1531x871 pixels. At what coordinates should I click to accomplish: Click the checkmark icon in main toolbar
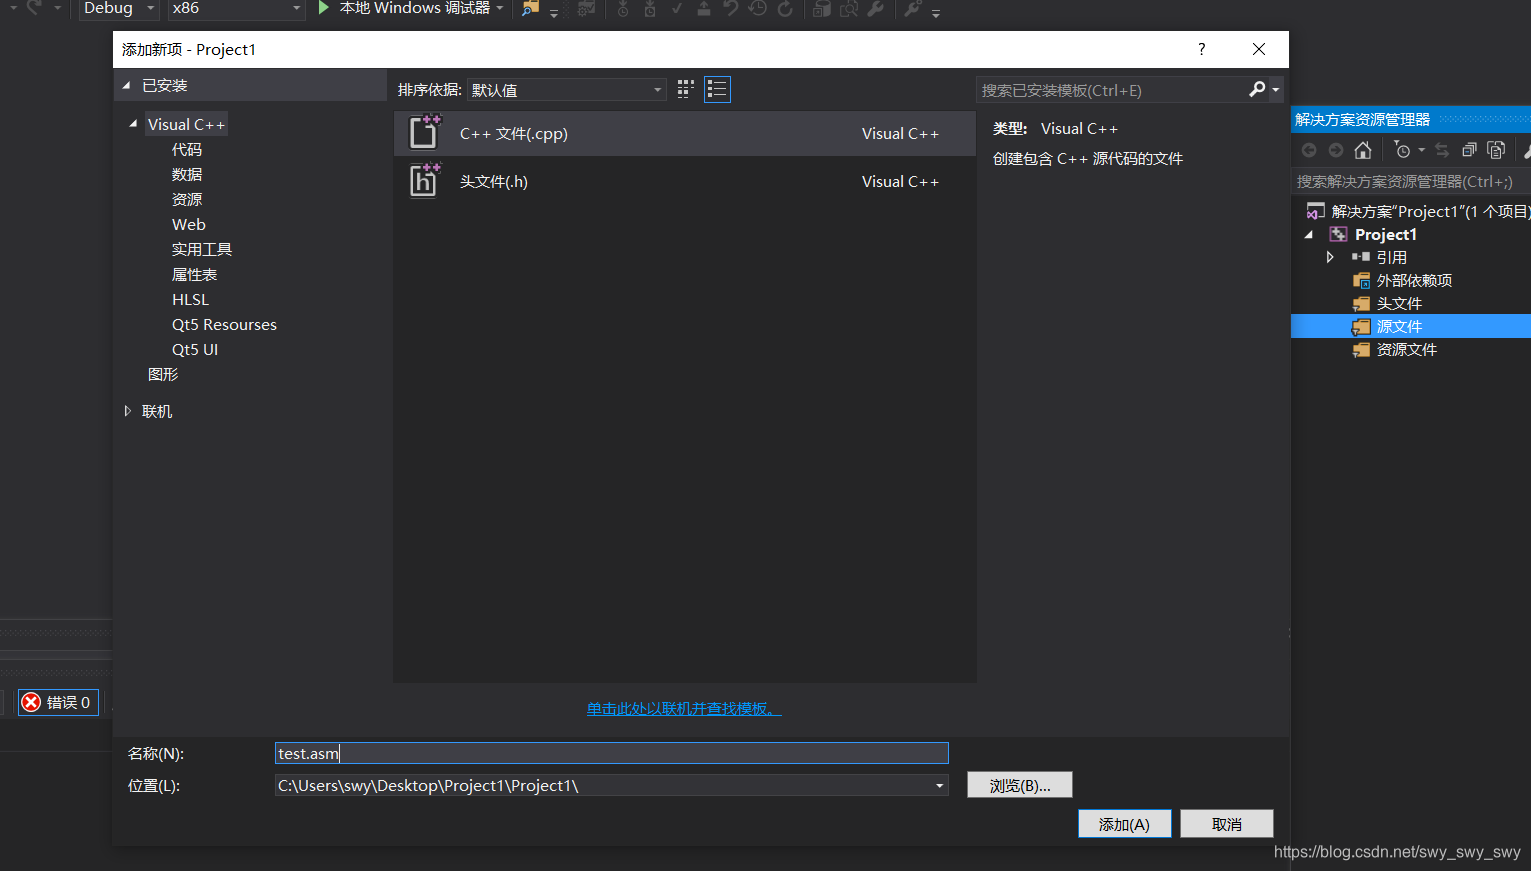677,9
